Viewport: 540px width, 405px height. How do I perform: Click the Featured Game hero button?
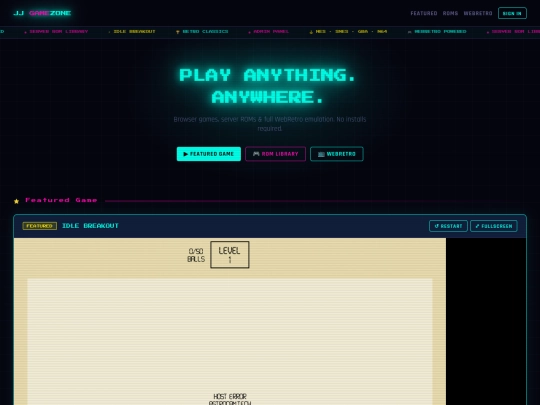[209, 154]
